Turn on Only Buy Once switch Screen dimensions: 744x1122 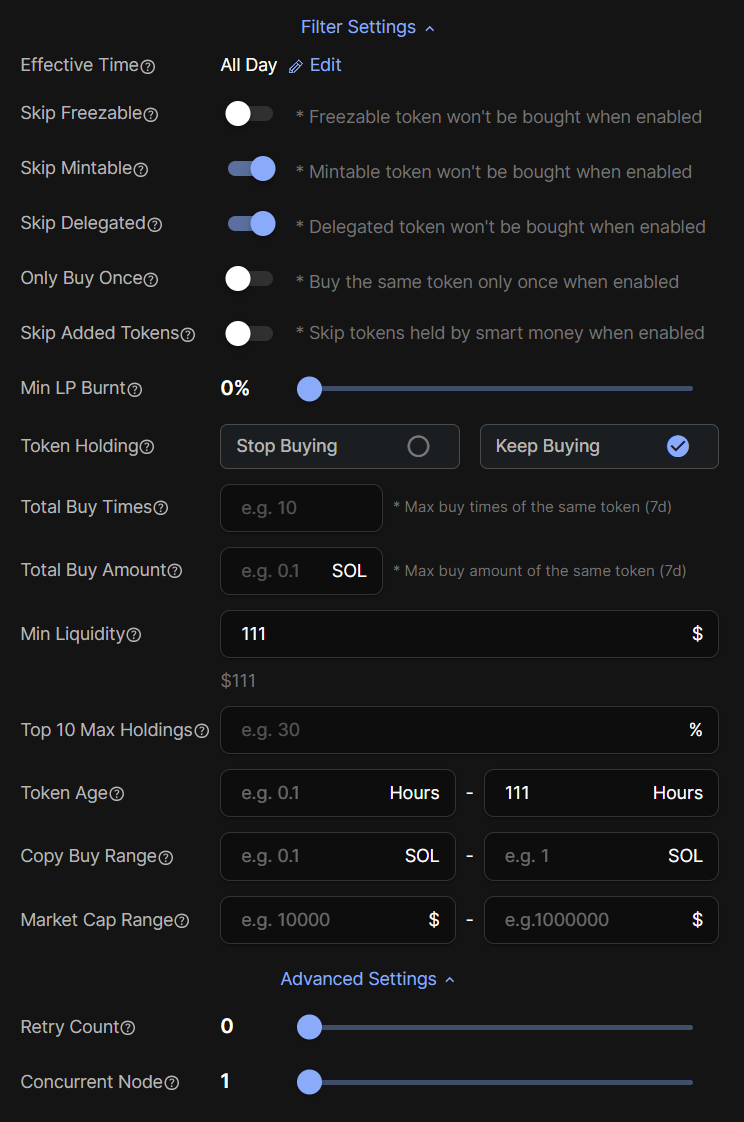[250, 279]
